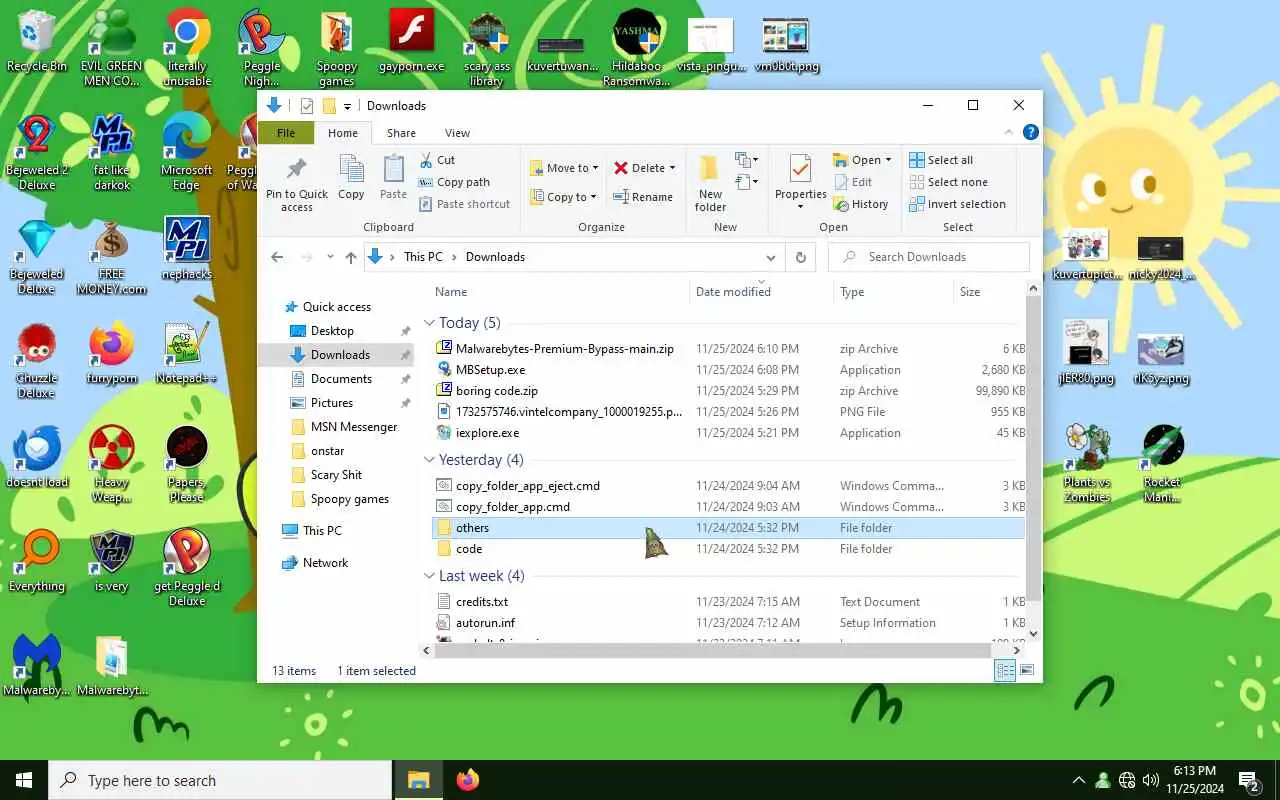
Task: Select This PC in navigation pane
Action: coord(322,531)
